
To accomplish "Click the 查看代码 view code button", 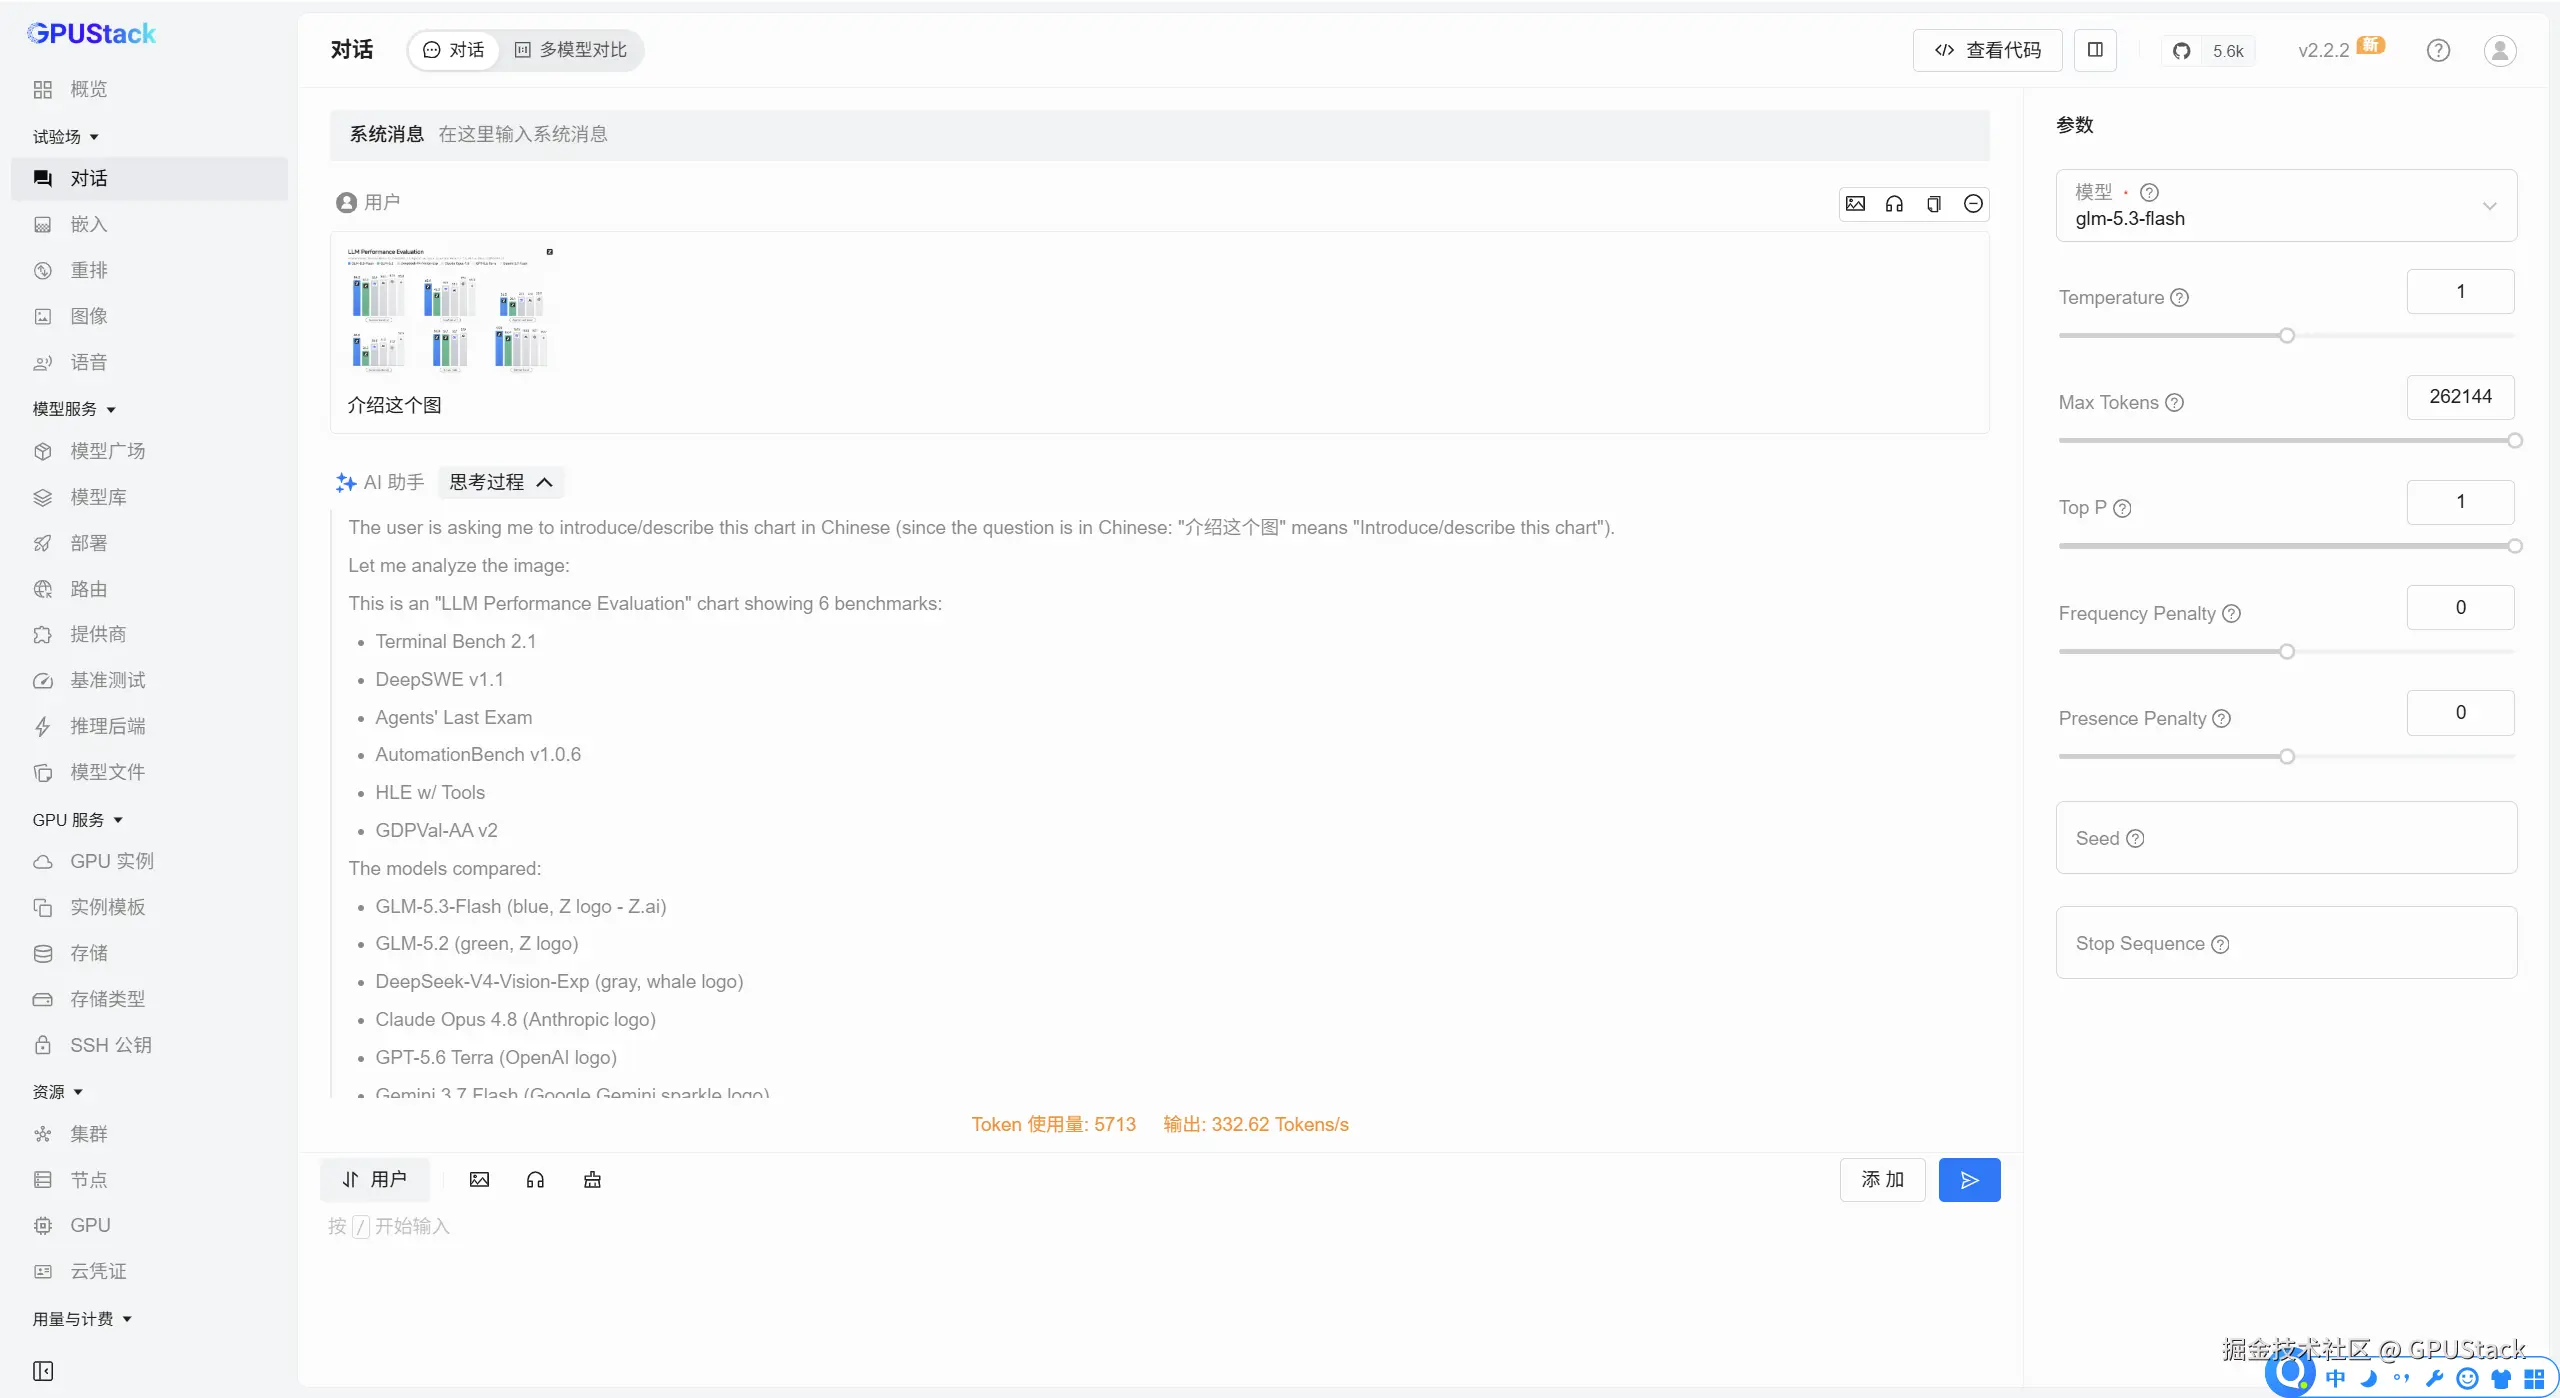I will click(x=1987, y=50).
